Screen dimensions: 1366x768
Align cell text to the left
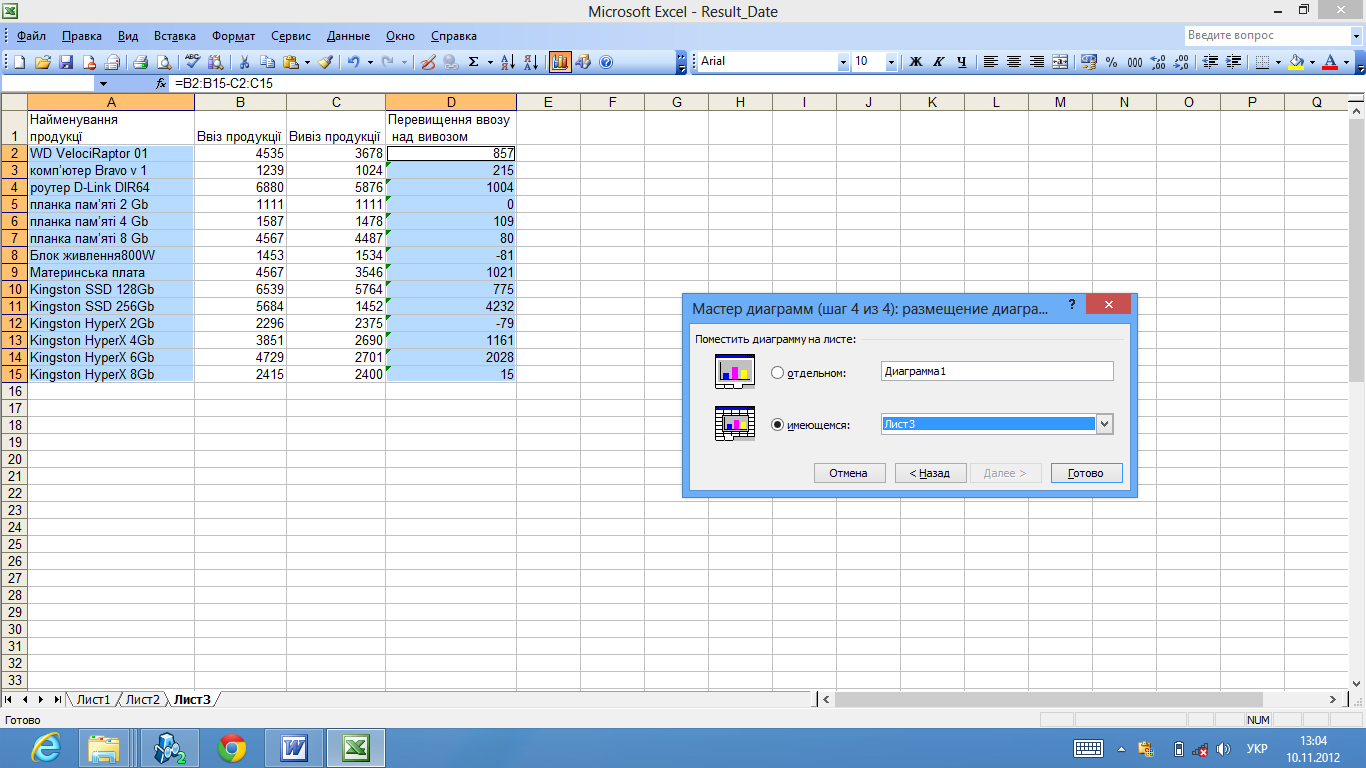[x=991, y=62]
